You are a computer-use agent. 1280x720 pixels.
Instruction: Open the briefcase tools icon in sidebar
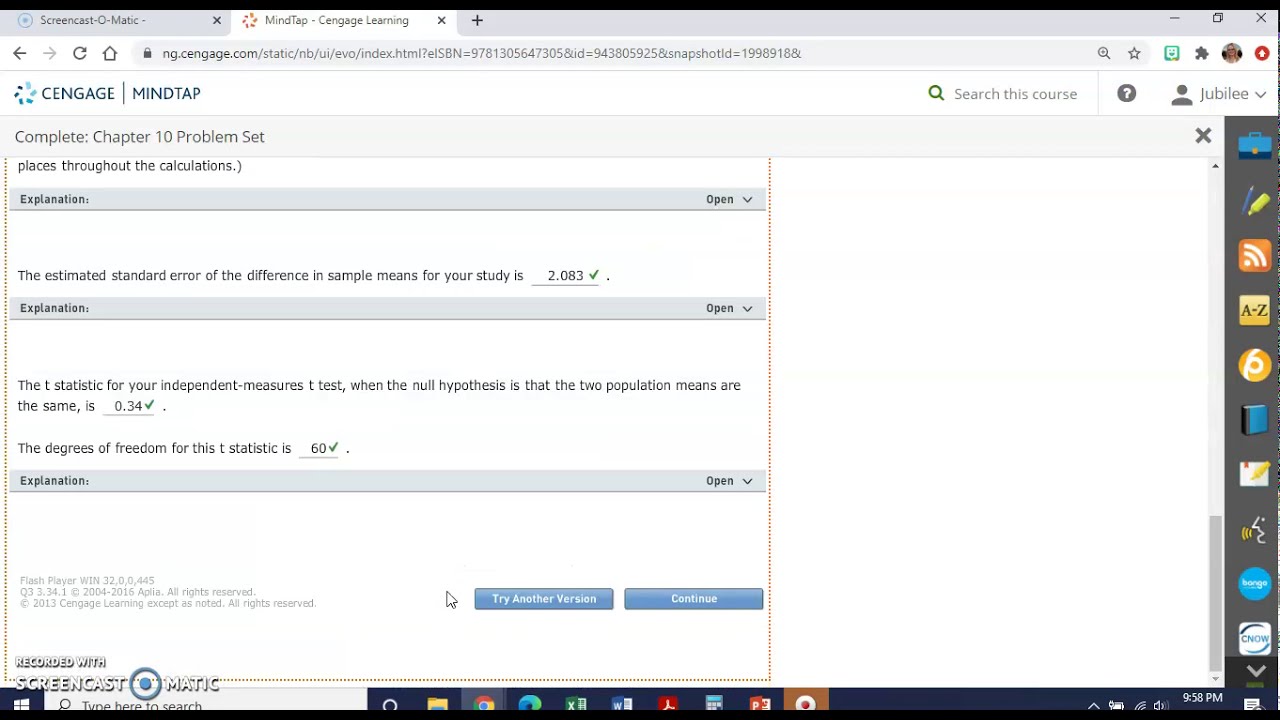tap(1254, 147)
